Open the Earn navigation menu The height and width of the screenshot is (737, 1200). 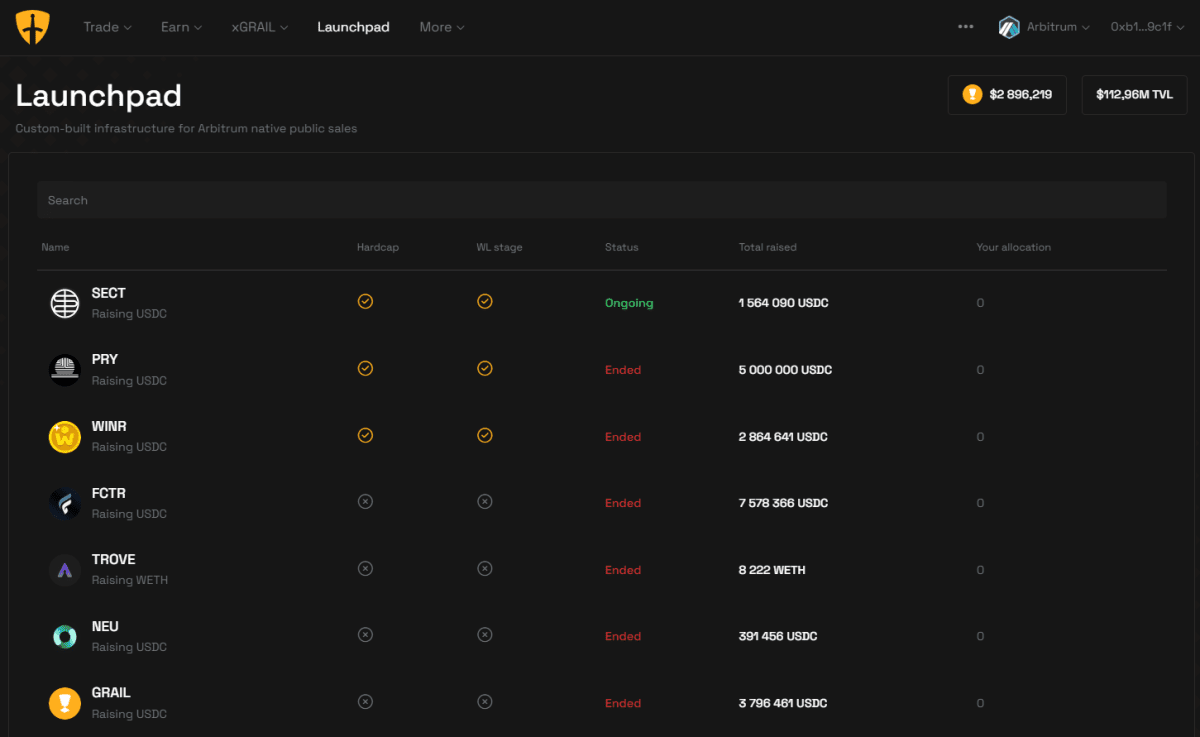click(x=181, y=27)
